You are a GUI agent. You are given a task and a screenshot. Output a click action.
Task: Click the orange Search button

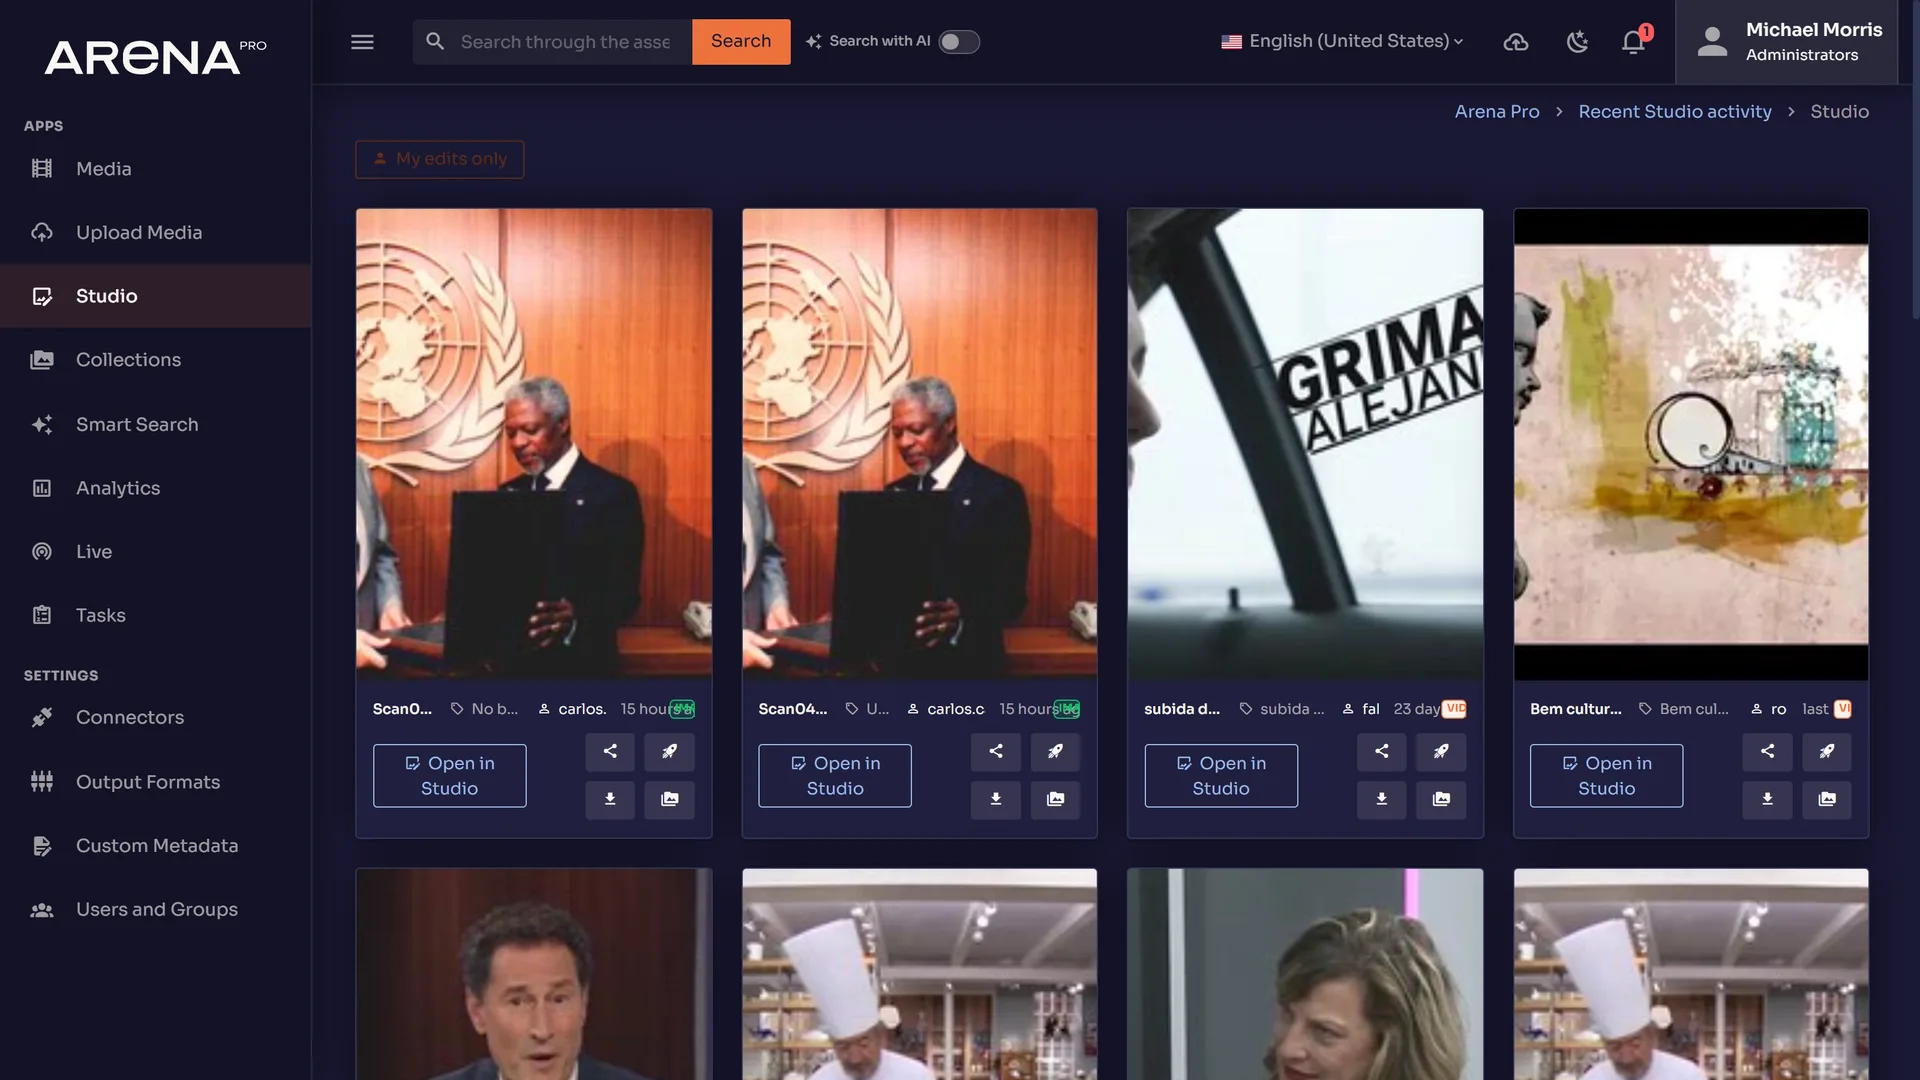pos(741,42)
